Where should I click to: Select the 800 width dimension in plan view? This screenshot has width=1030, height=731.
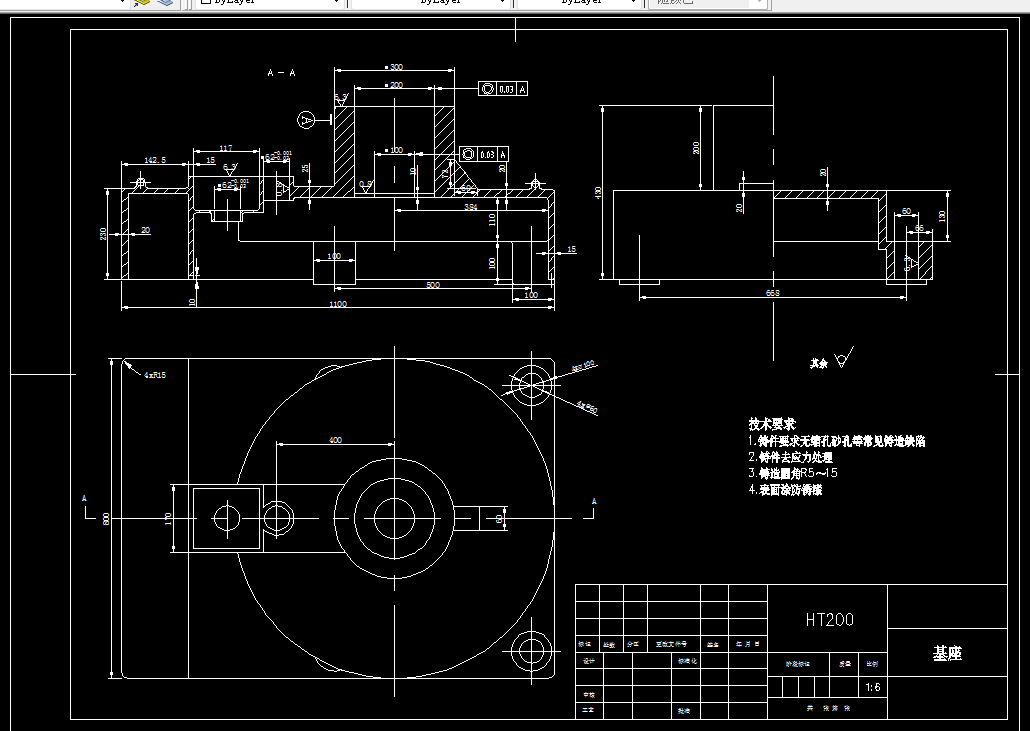pyautogui.click(x=106, y=519)
